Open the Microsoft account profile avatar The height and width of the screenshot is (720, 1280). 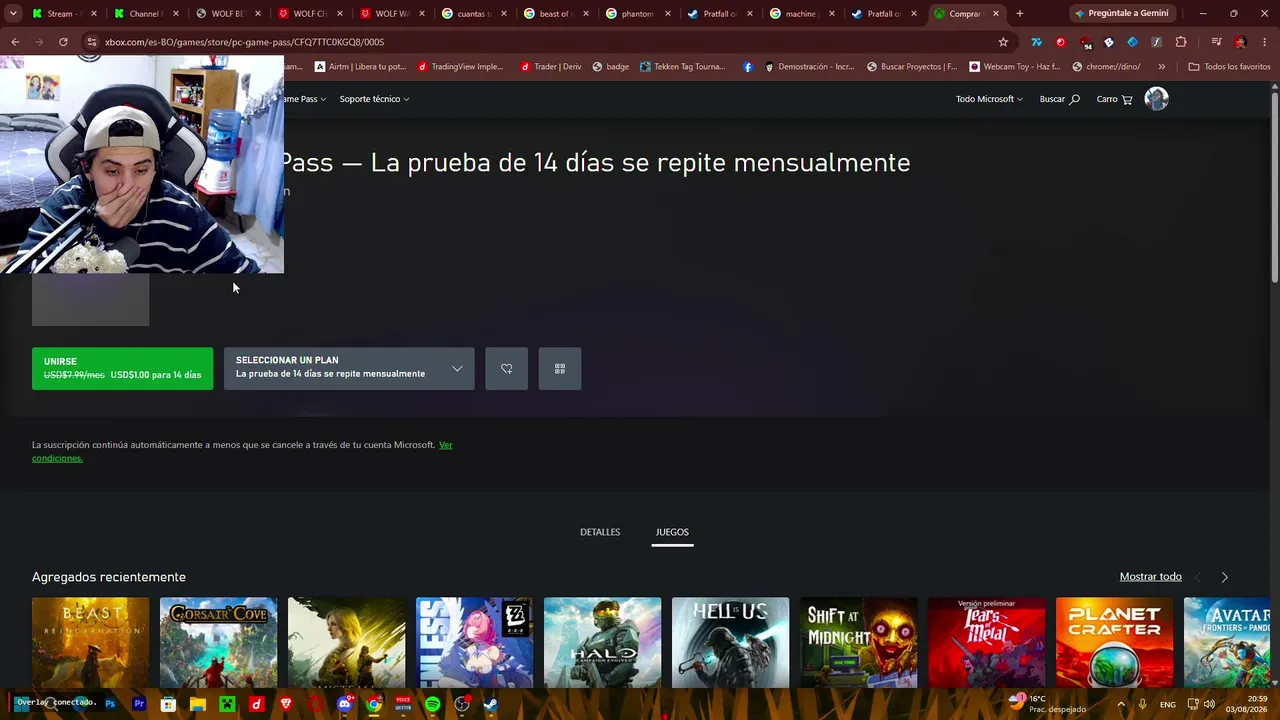coord(1157,98)
